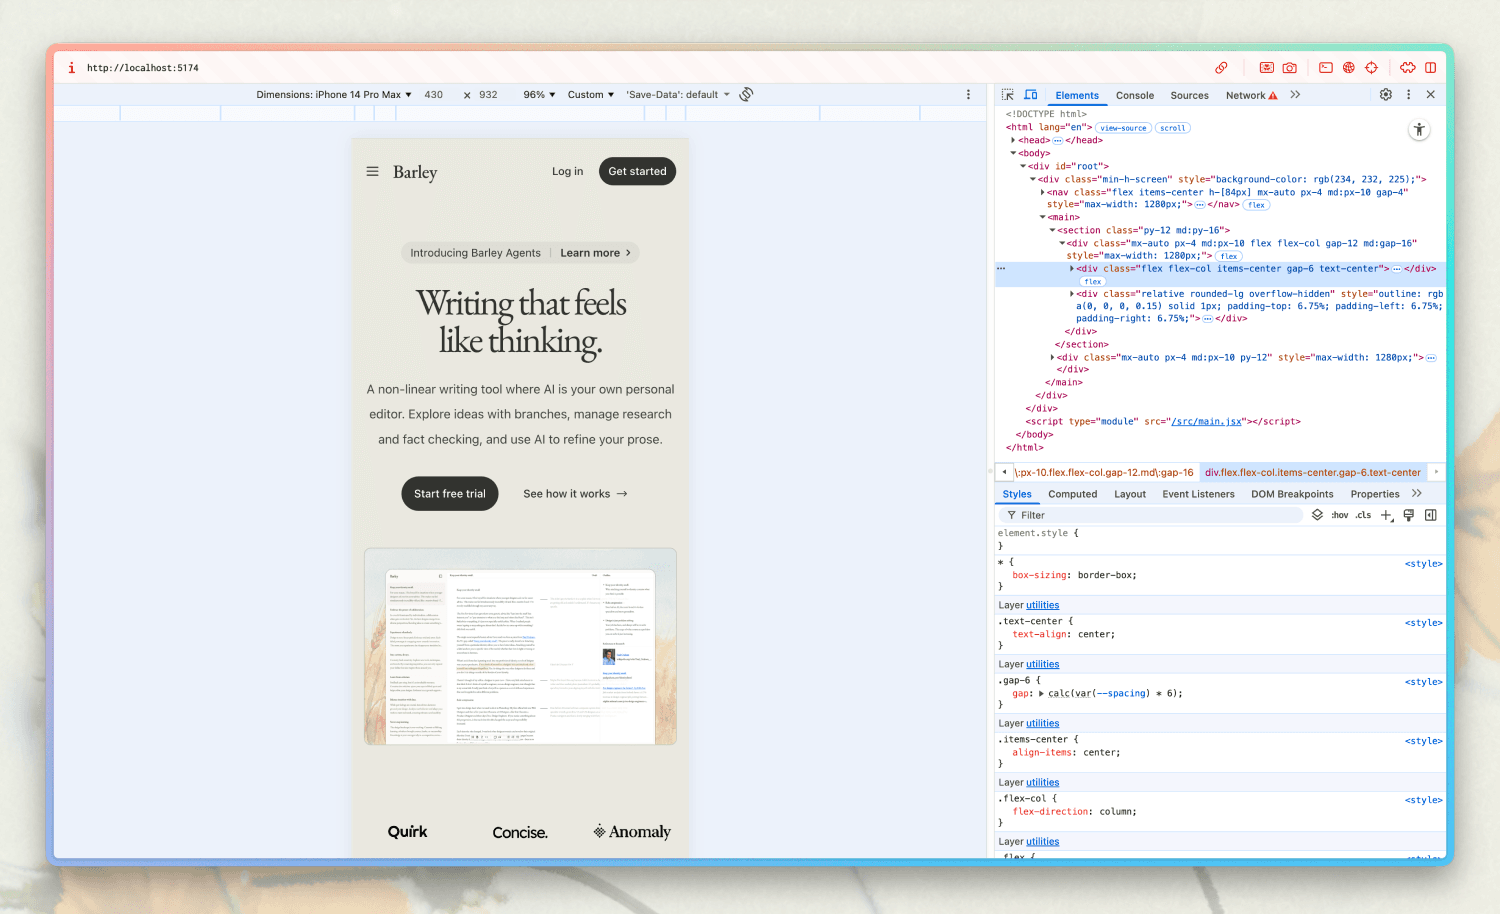The image size is (1500, 914).
Task: Click the app screenshot thumbnail on page
Action: 520,646
